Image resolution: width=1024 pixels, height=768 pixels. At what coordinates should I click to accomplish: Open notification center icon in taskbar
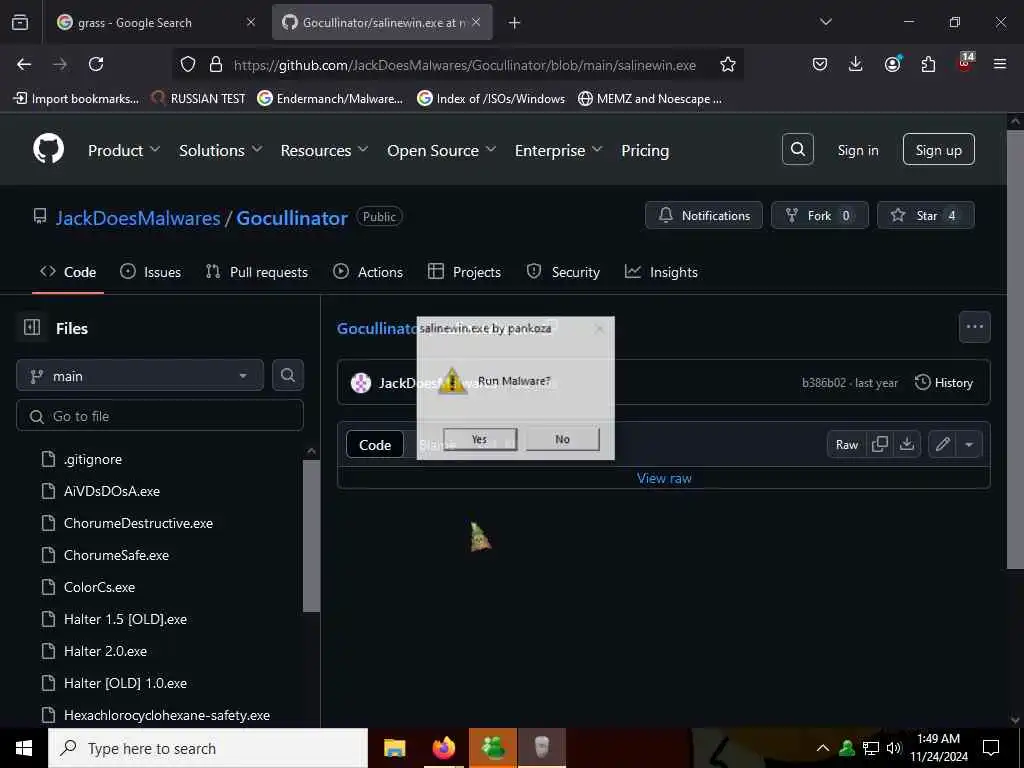point(991,748)
